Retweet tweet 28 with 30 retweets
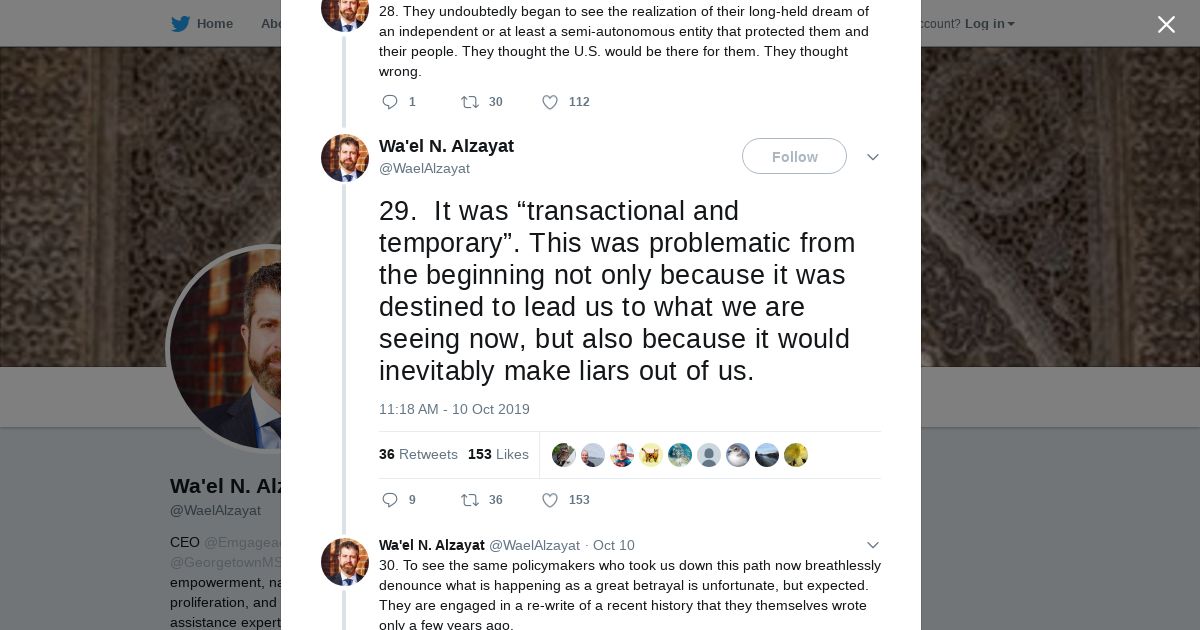Image resolution: width=1200 pixels, height=630 pixels. coord(470,102)
